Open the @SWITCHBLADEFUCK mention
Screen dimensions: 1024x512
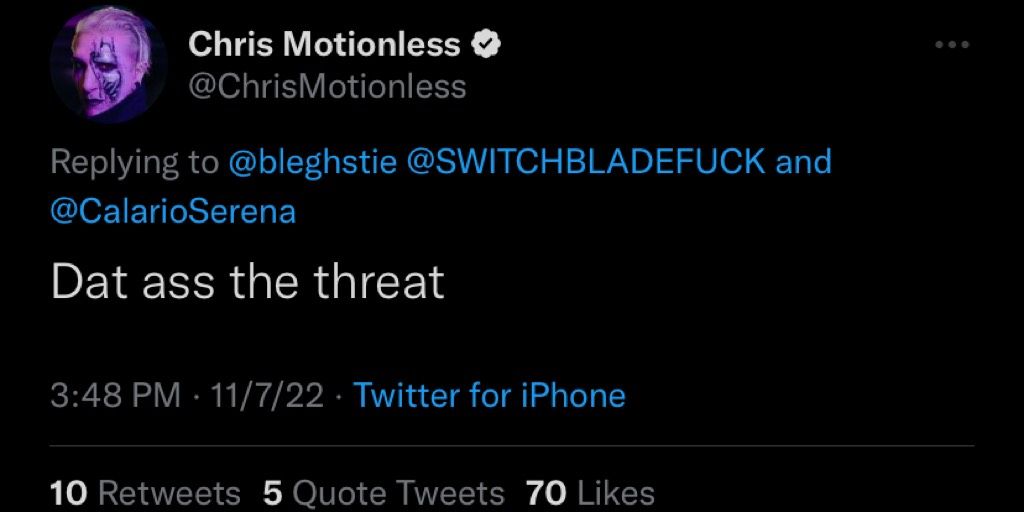point(586,162)
